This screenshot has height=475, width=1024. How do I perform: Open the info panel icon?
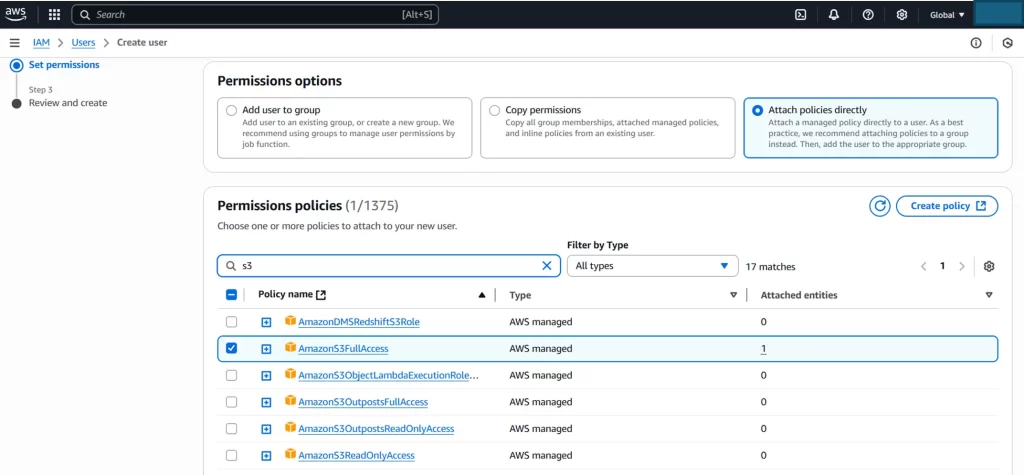pyautogui.click(x=976, y=43)
